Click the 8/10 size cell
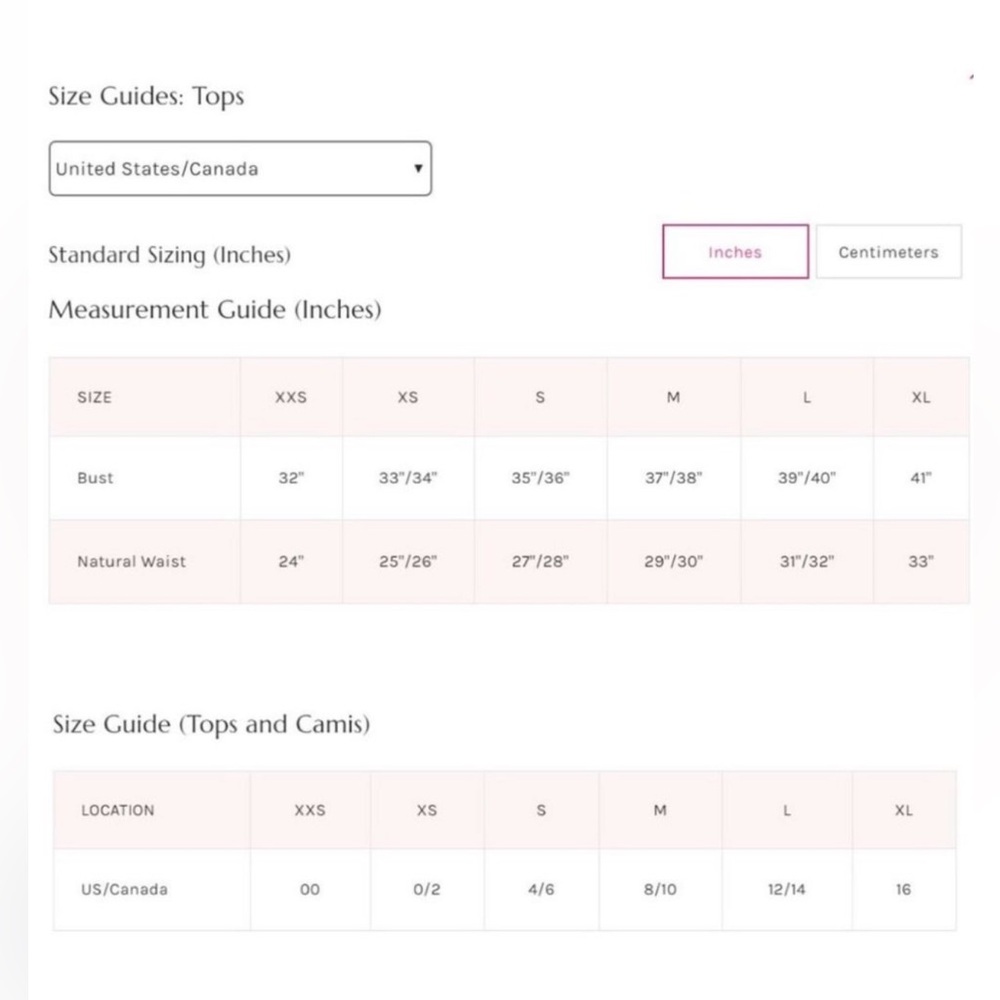 click(660, 889)
